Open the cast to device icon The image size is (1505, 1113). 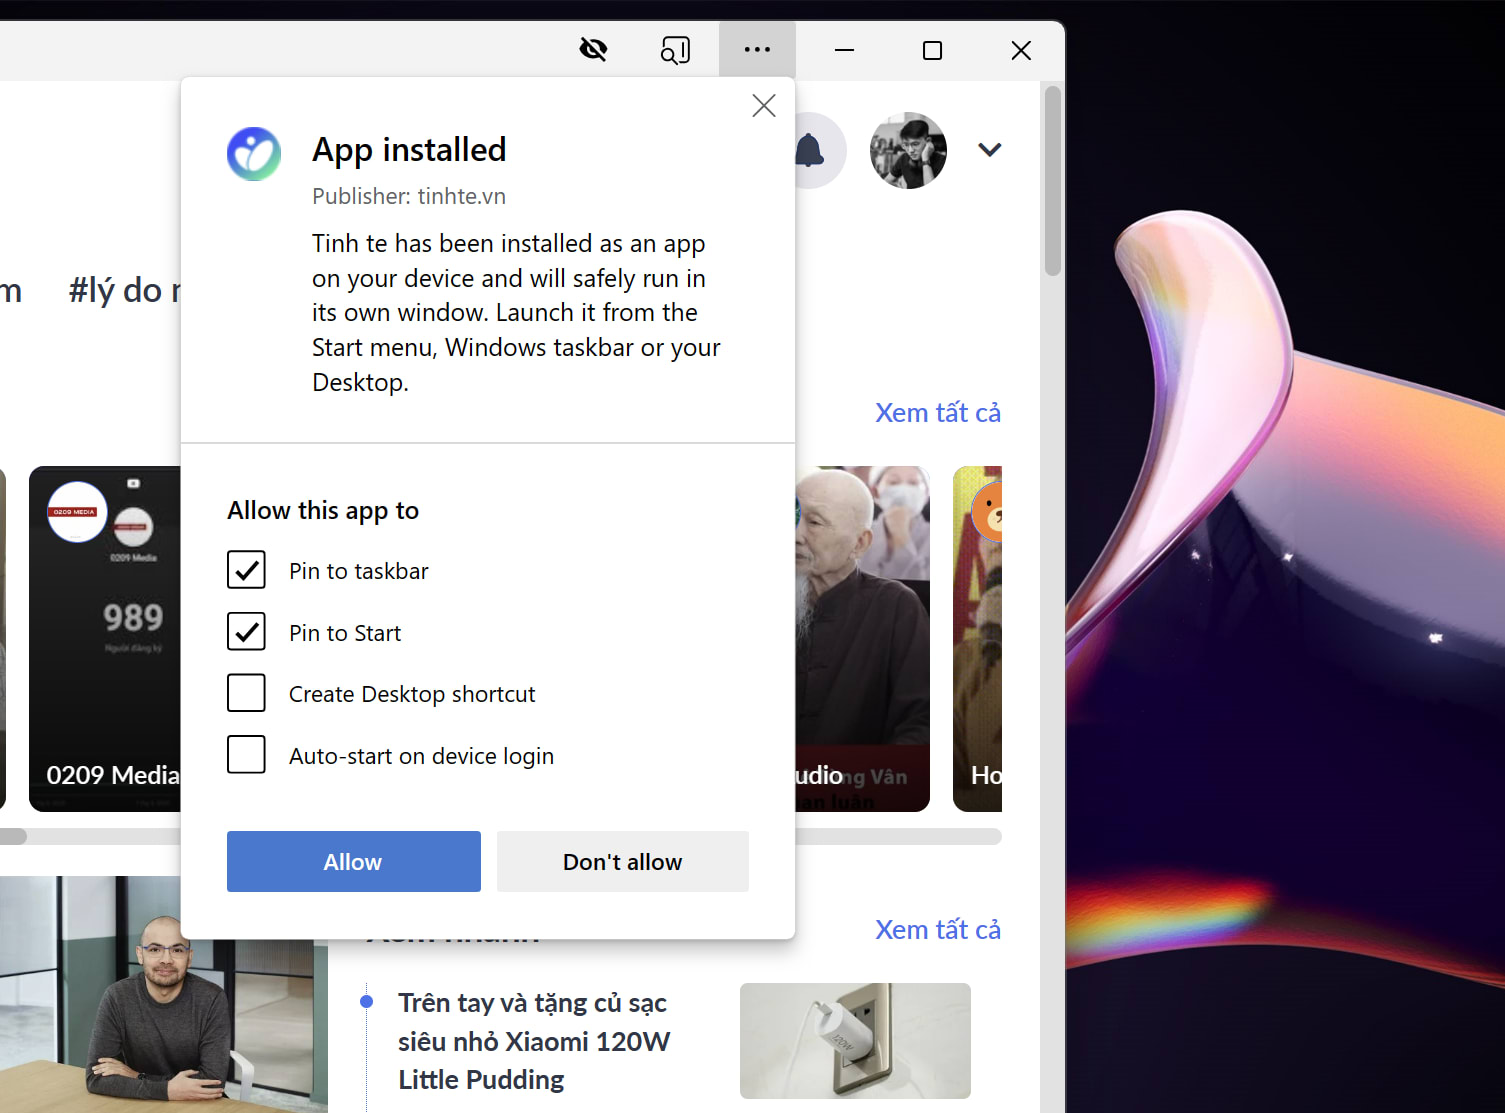pos(675,49)
